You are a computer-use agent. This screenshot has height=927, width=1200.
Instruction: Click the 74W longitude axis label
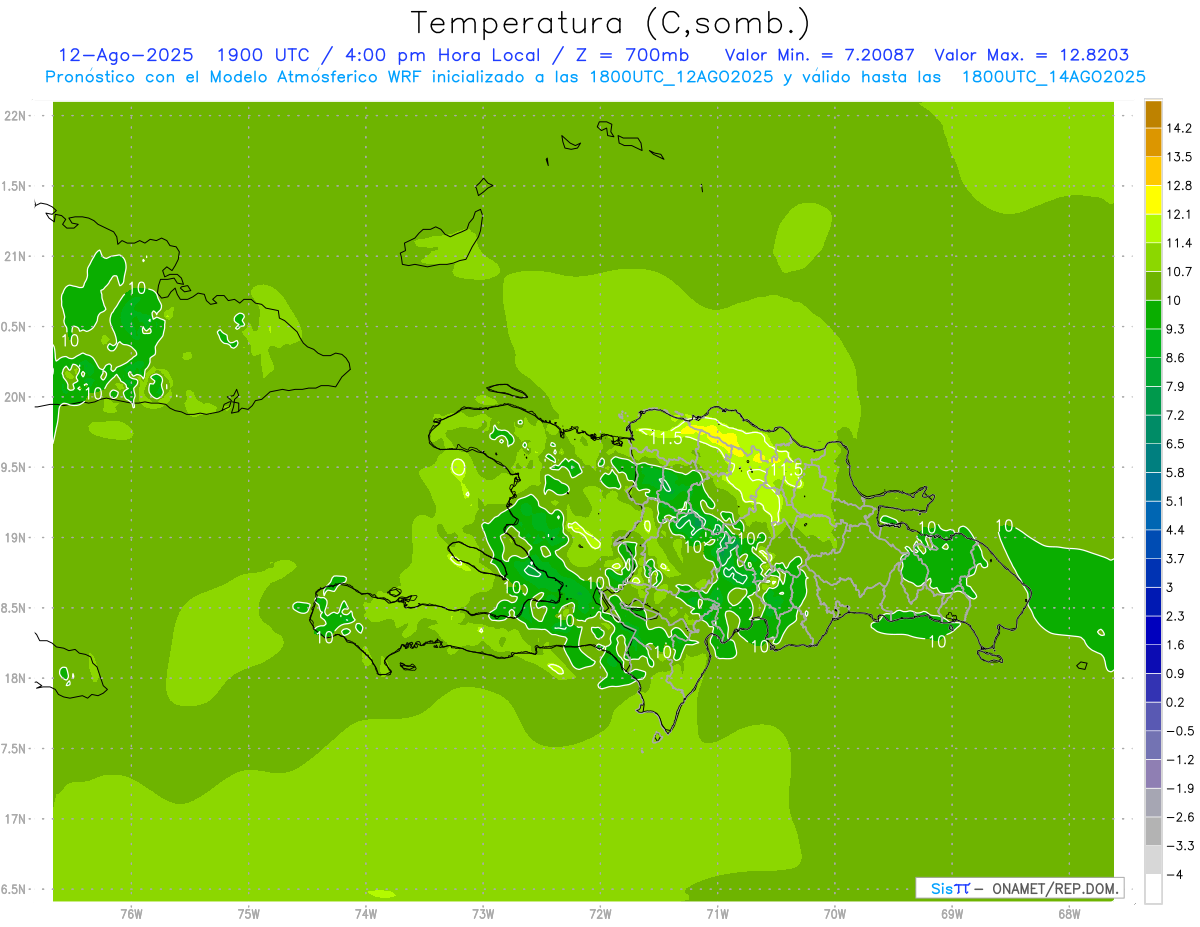(366, 913)
